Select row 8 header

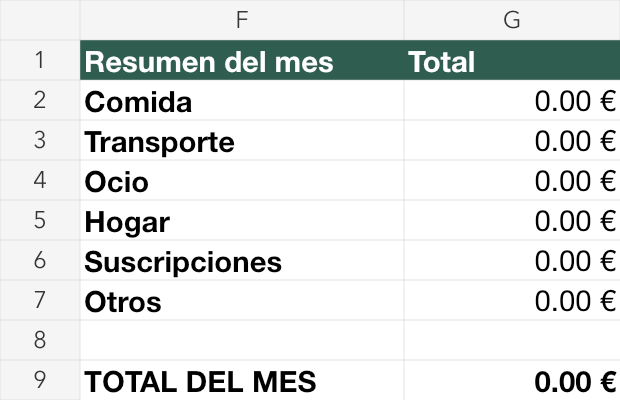click(x=40, y=340)
